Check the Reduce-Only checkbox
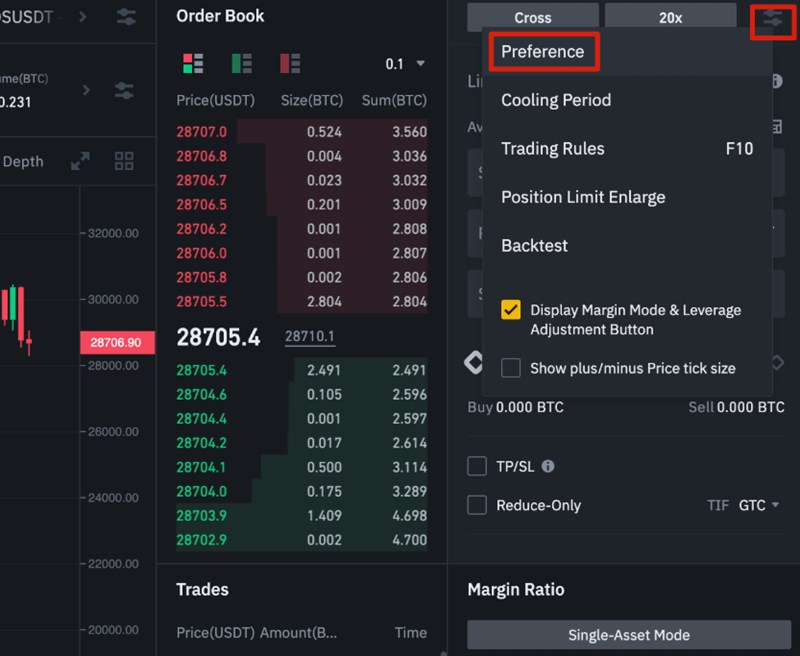This screenshot has width=800, height=656. tap(478, 505)
